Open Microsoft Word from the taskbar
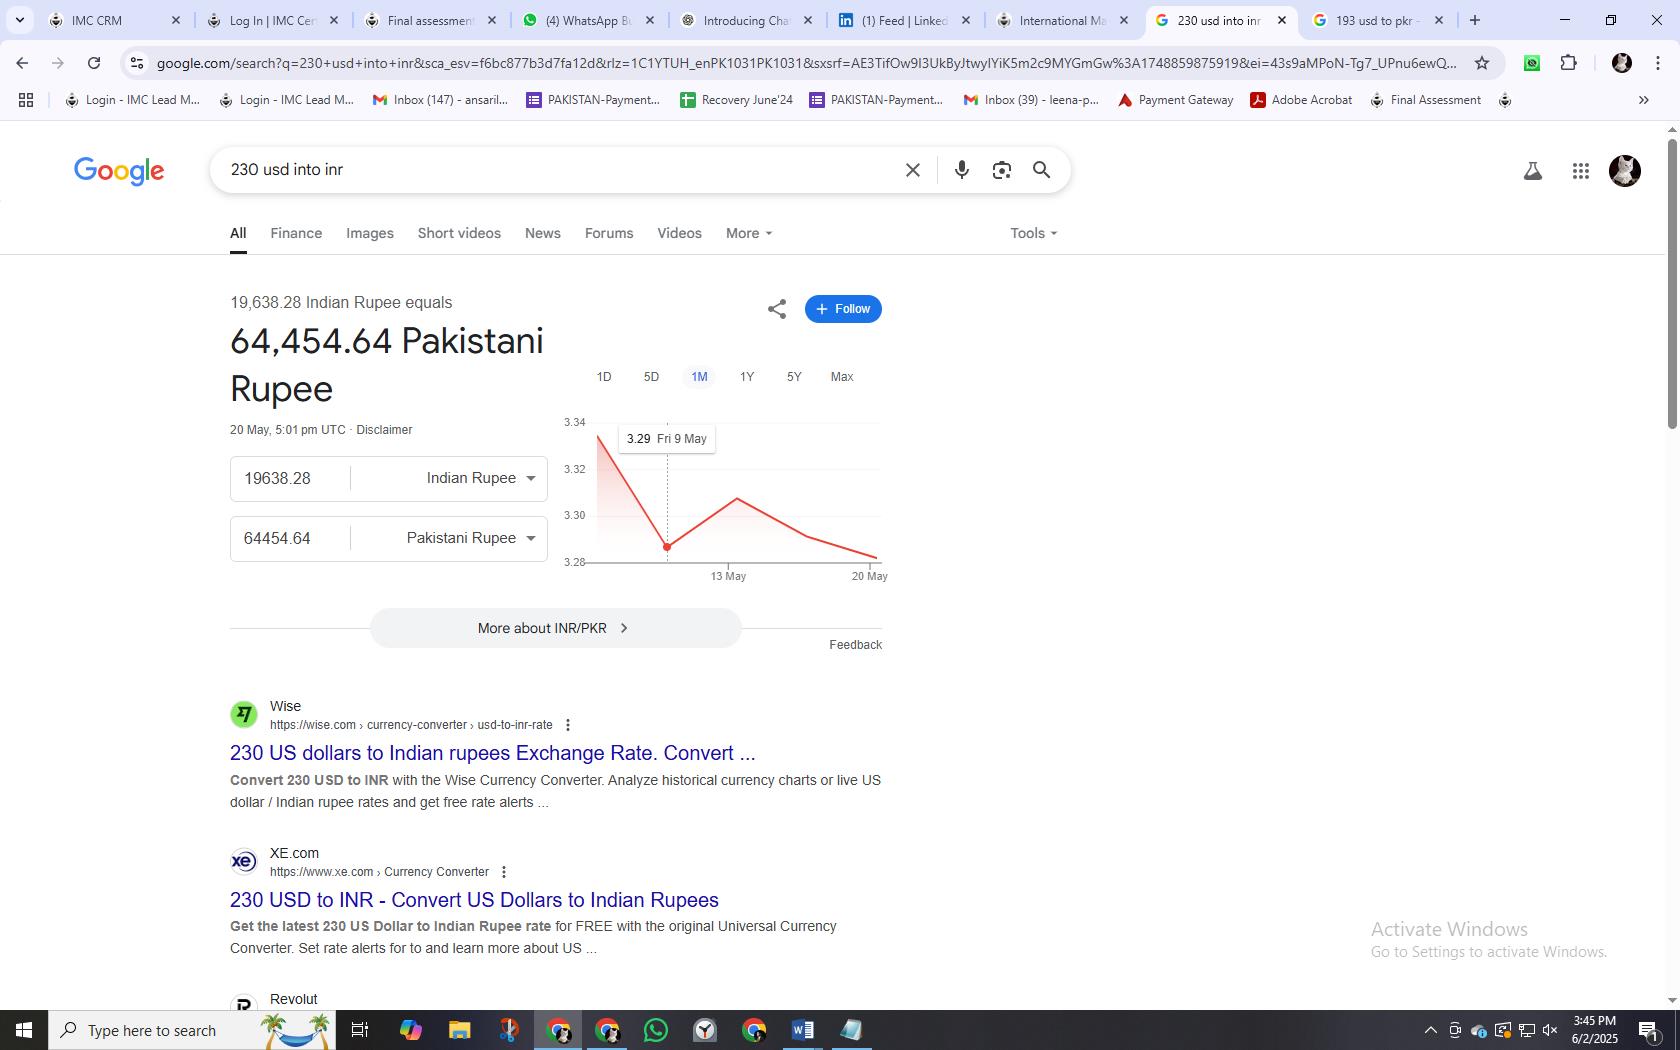 pos(802,1030)
